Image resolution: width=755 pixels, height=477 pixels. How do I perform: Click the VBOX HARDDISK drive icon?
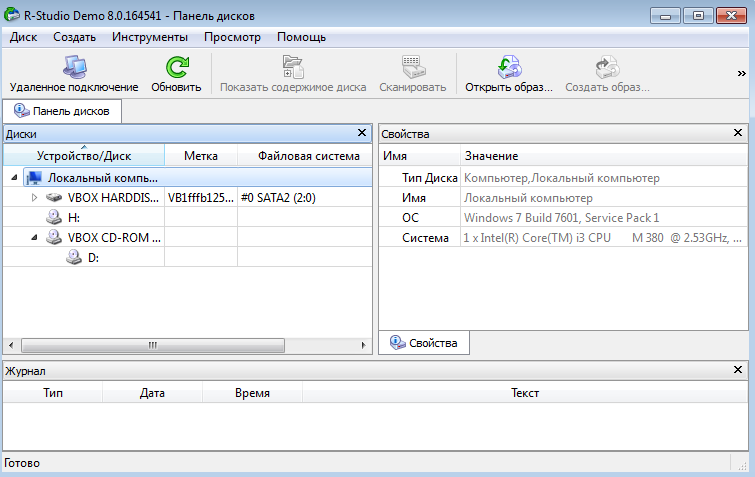click(54, 197)
